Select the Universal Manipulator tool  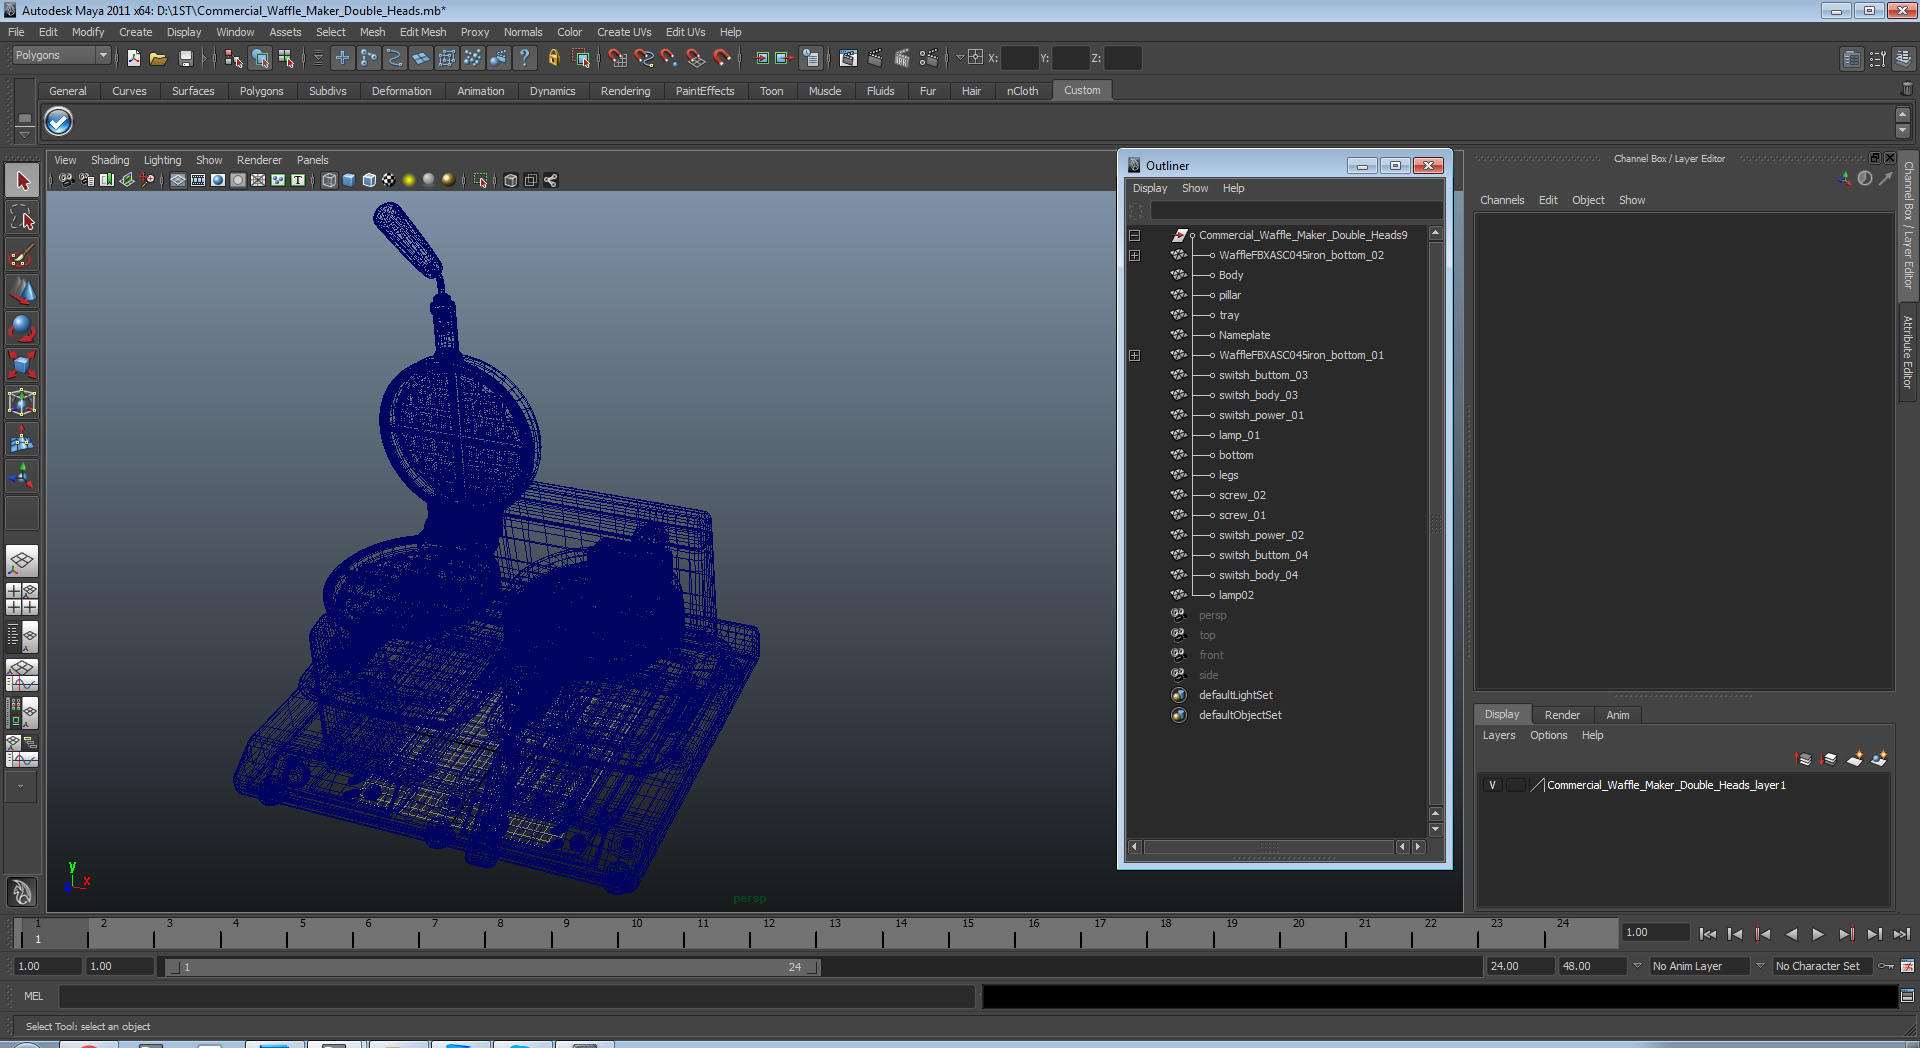tap(22, 402)
